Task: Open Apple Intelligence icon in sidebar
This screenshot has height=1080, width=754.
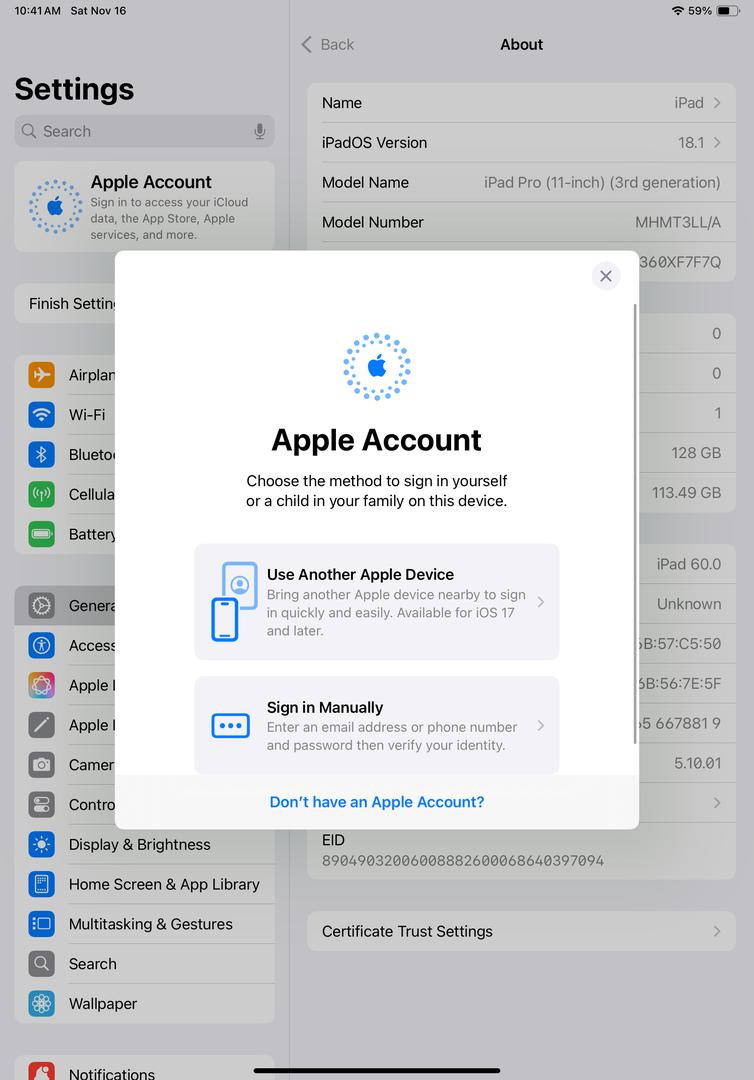Action: [41, 685]
